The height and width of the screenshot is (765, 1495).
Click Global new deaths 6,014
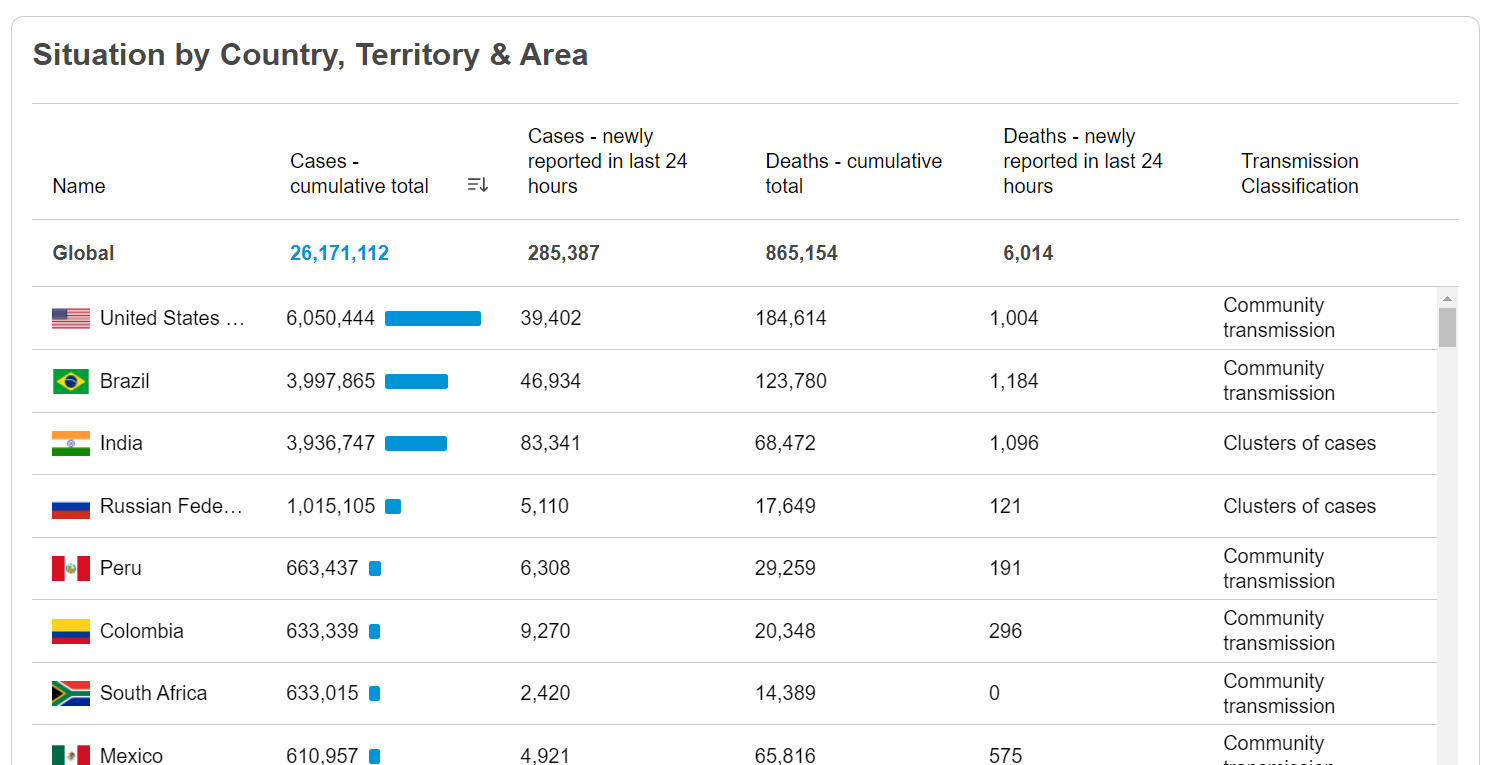(1028, 253)
